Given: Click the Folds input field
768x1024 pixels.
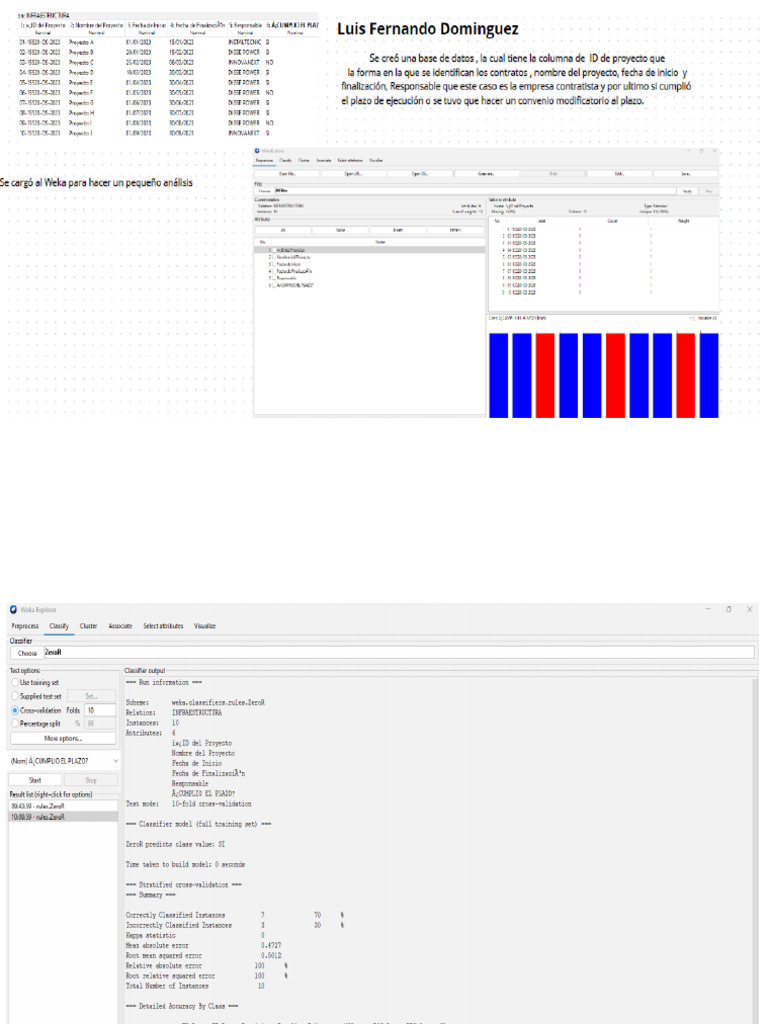Looking at the screenshot, I should (100, 710).
